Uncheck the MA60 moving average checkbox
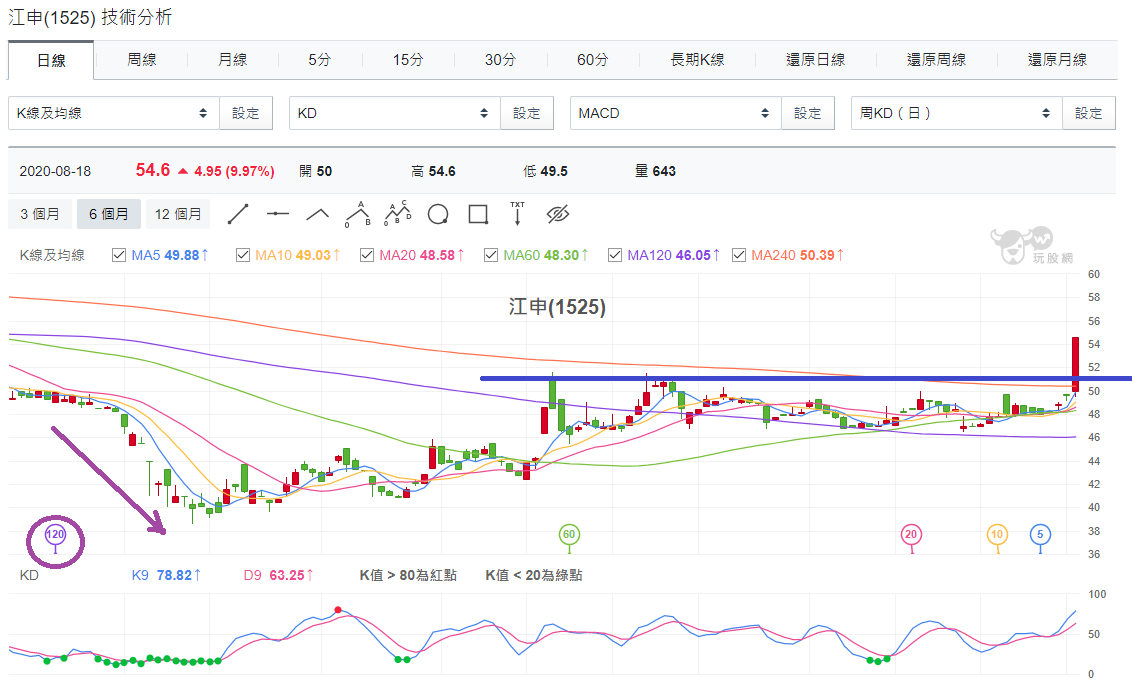The height and width of the screenshot is (682, 1132). pos(491,255)
